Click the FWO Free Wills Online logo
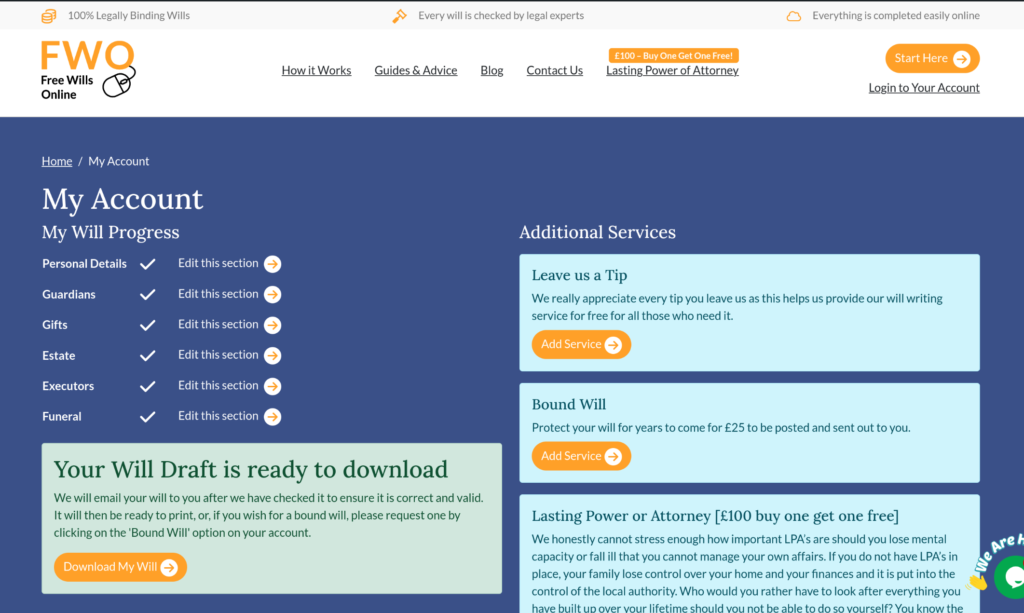Image resolution: width=1024 pixels, height=613 pixels. coord(87,70)
